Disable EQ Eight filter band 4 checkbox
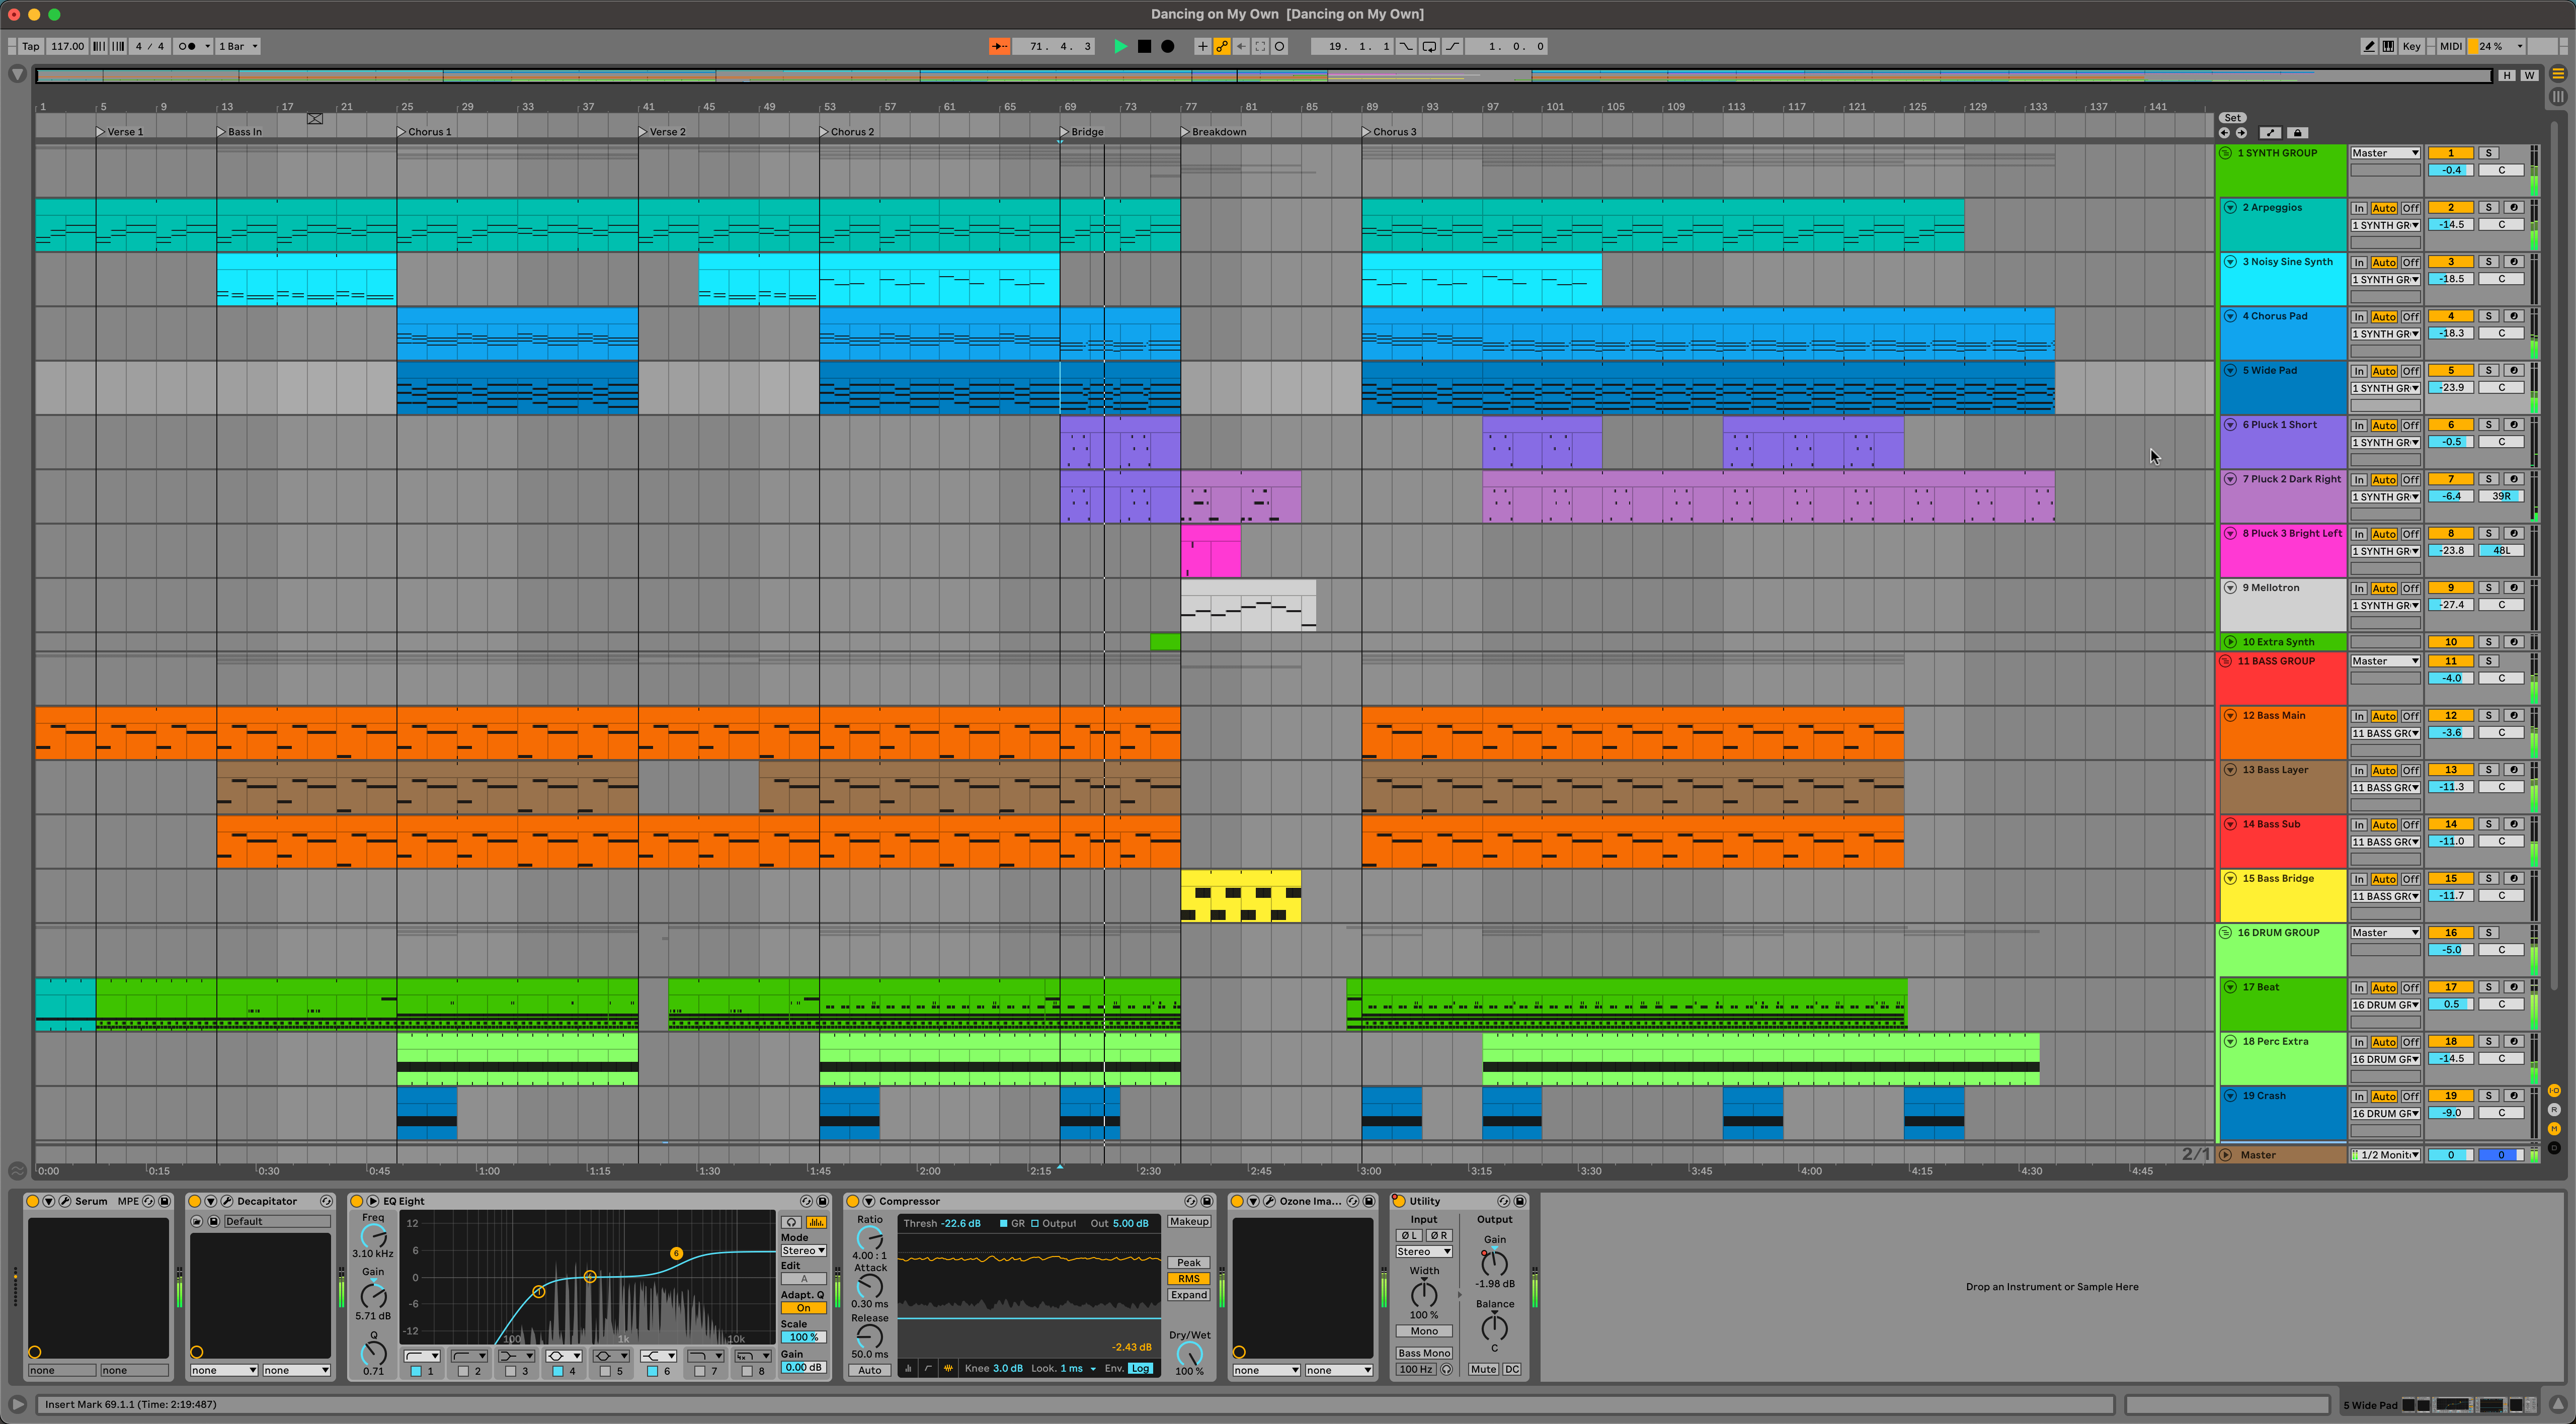The width and height of the screenshot is (2576, 1424). [x=558, y=1371]
